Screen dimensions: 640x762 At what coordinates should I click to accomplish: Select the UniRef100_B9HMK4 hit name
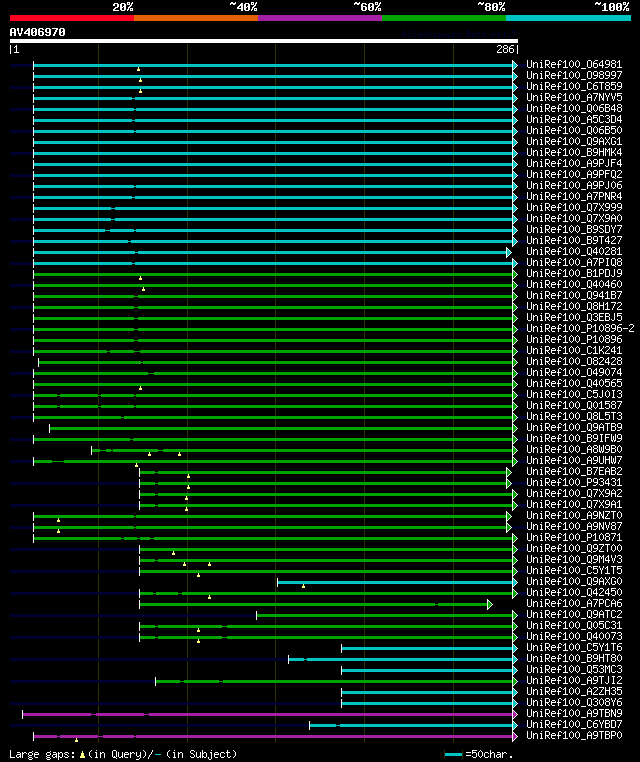click(x=574, y=152)
